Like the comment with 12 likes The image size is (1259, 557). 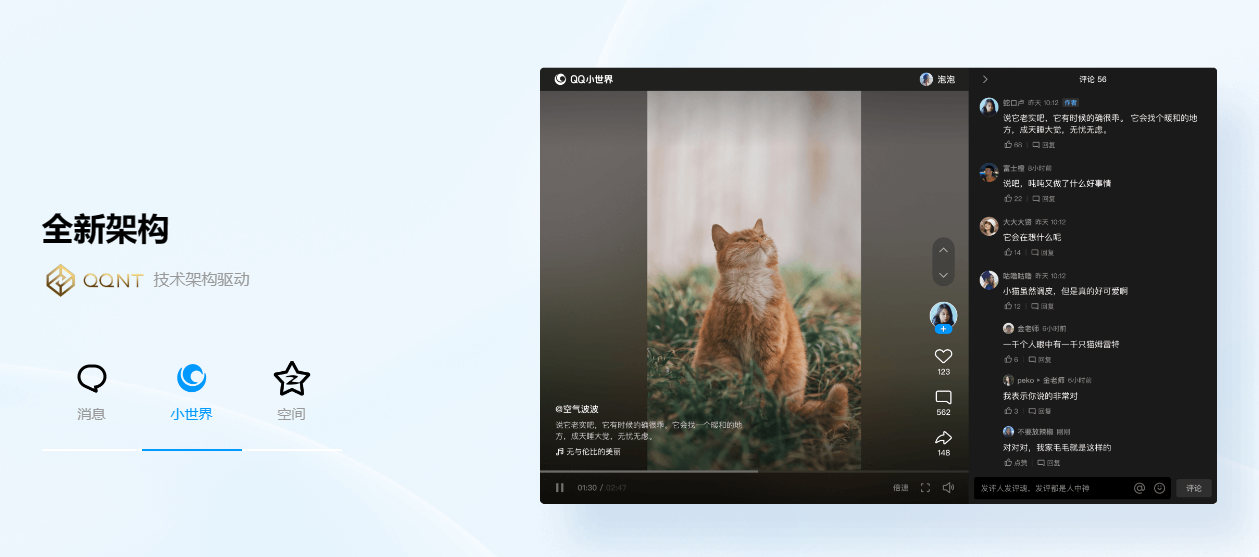tap(1013, 306)
